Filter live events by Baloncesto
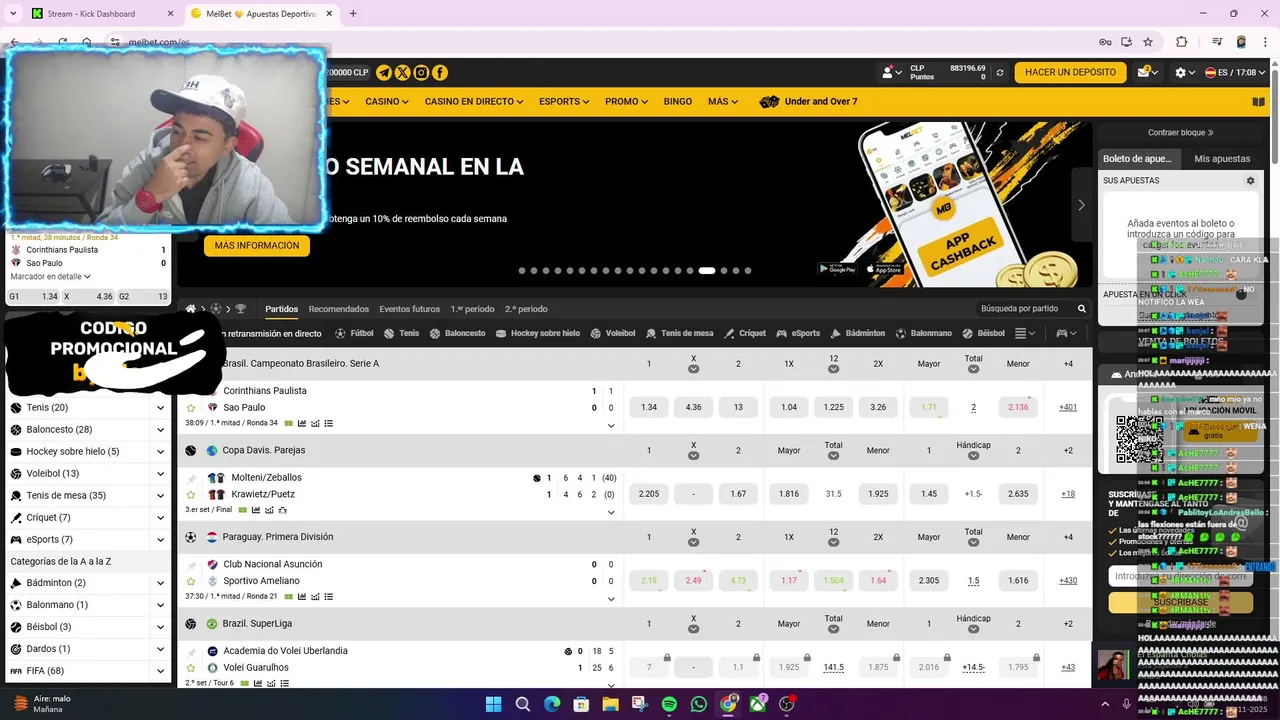Viewport: 1280px width, 720px height. click(x=457, y=333)
